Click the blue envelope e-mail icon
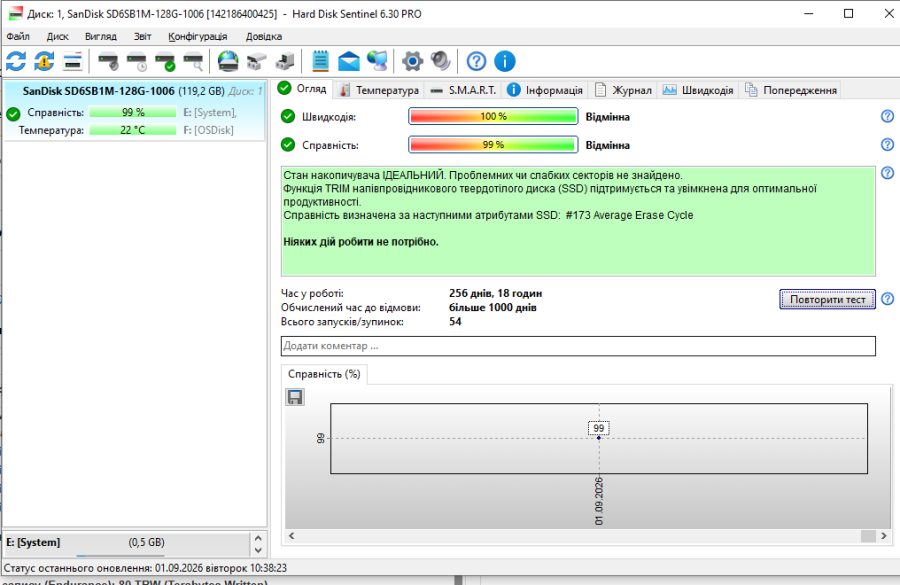This screenshot has height=585, width=900. point(348,61)
